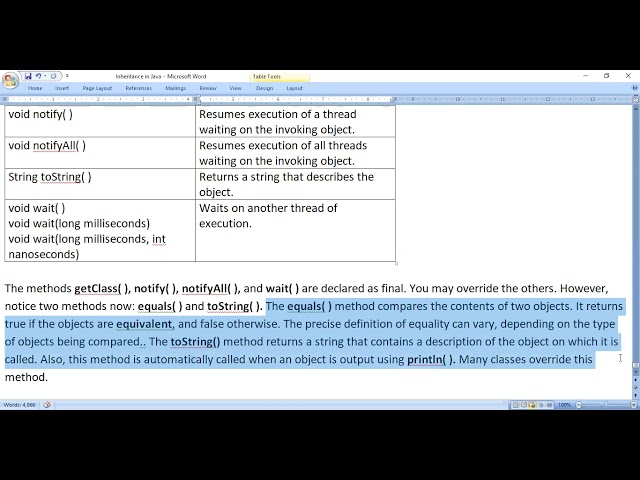The height and width of the screenshot is (480, 640).
Task: Click the bold word 'equivalent' in paragraph
Action: (144, 324)
